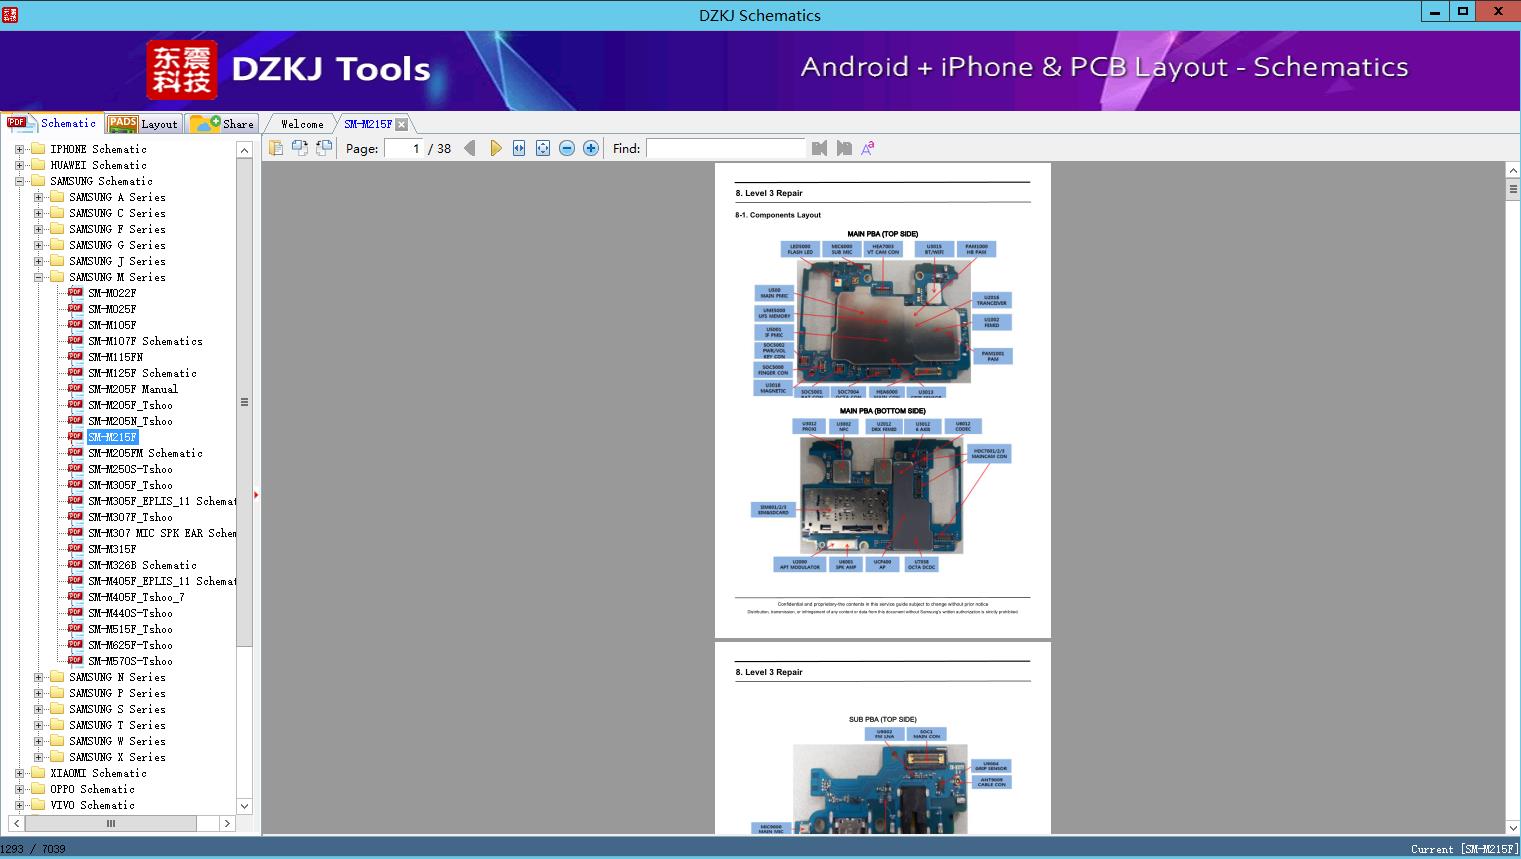Select the SM-M215F document tab
Image resolution: width=1521 pixels, height=859 pixels.
pyautogui.click(x=368, y=124)
